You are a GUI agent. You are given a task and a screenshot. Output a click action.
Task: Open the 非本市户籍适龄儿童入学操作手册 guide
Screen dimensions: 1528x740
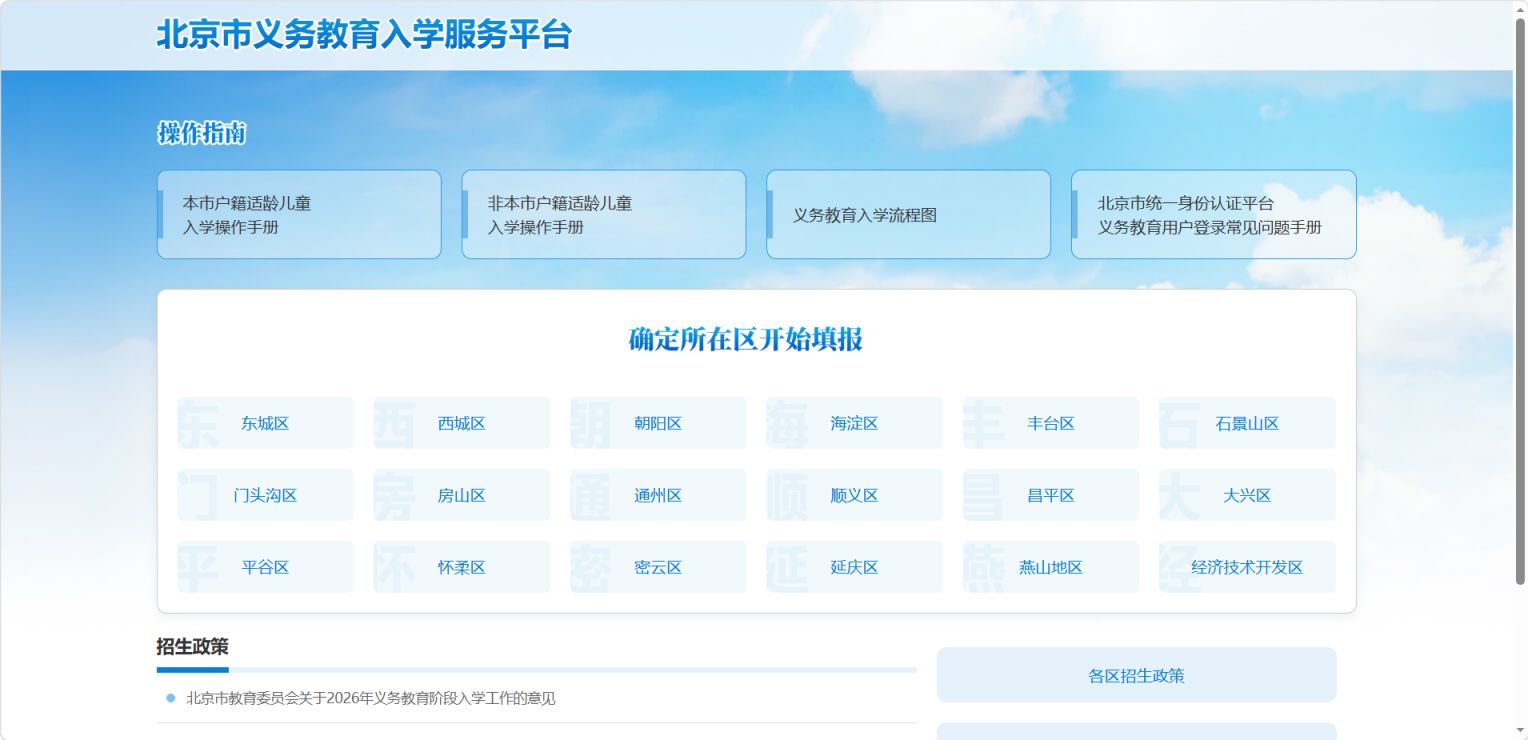pos(604,214)
